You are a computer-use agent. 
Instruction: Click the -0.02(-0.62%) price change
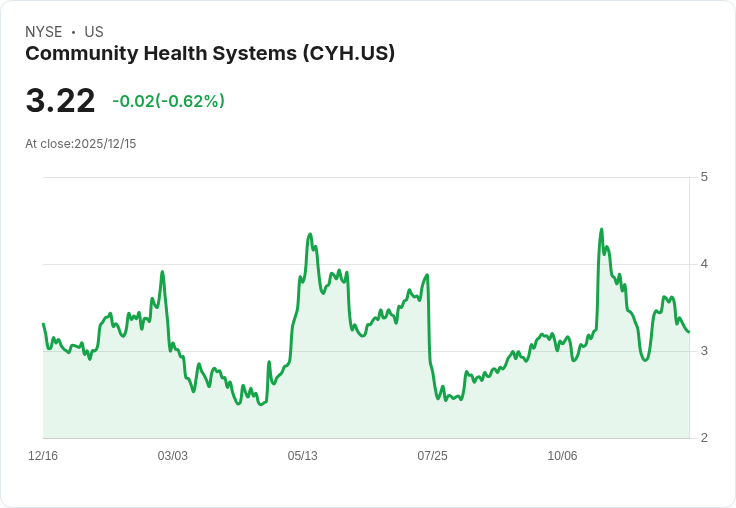coord(169,101)
